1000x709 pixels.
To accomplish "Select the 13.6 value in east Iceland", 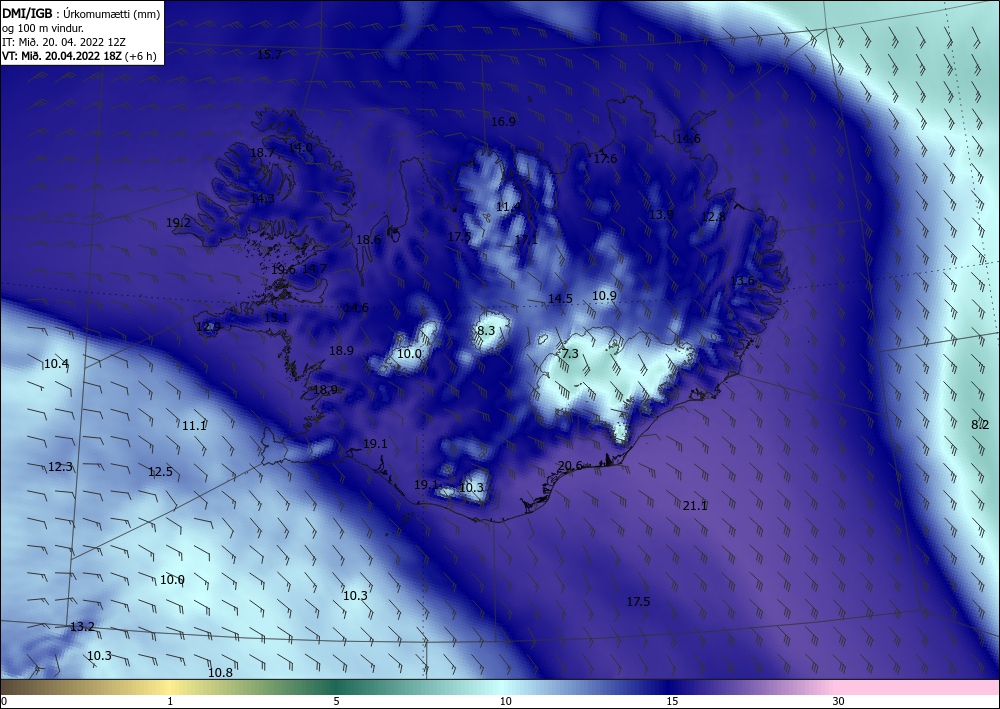I will [742, 281].
